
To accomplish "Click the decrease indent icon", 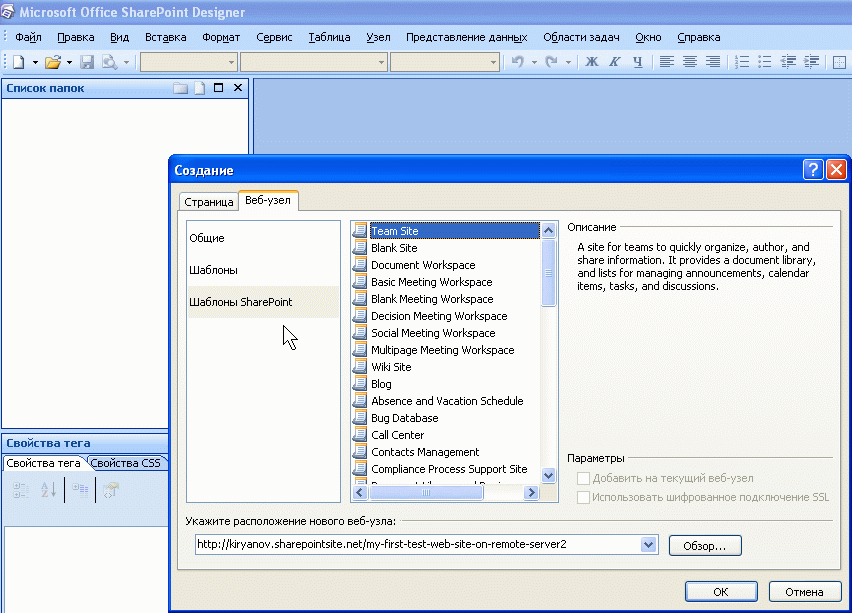I will pos(788,62).
